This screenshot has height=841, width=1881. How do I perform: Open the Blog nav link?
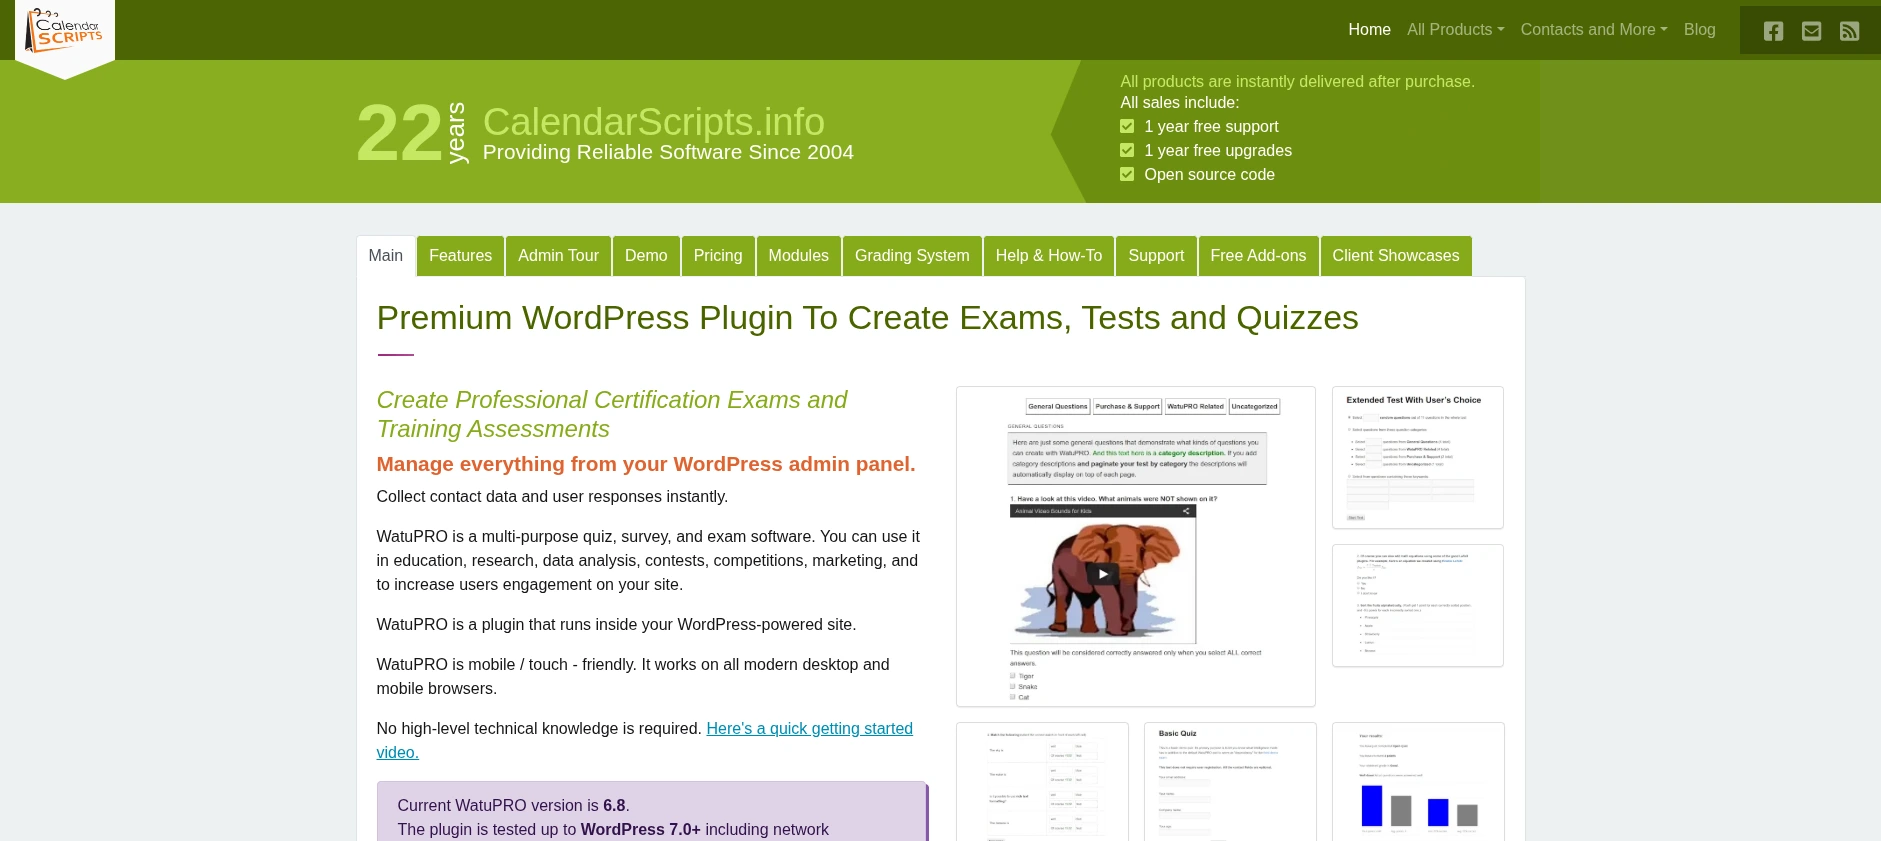[1699, 30]
